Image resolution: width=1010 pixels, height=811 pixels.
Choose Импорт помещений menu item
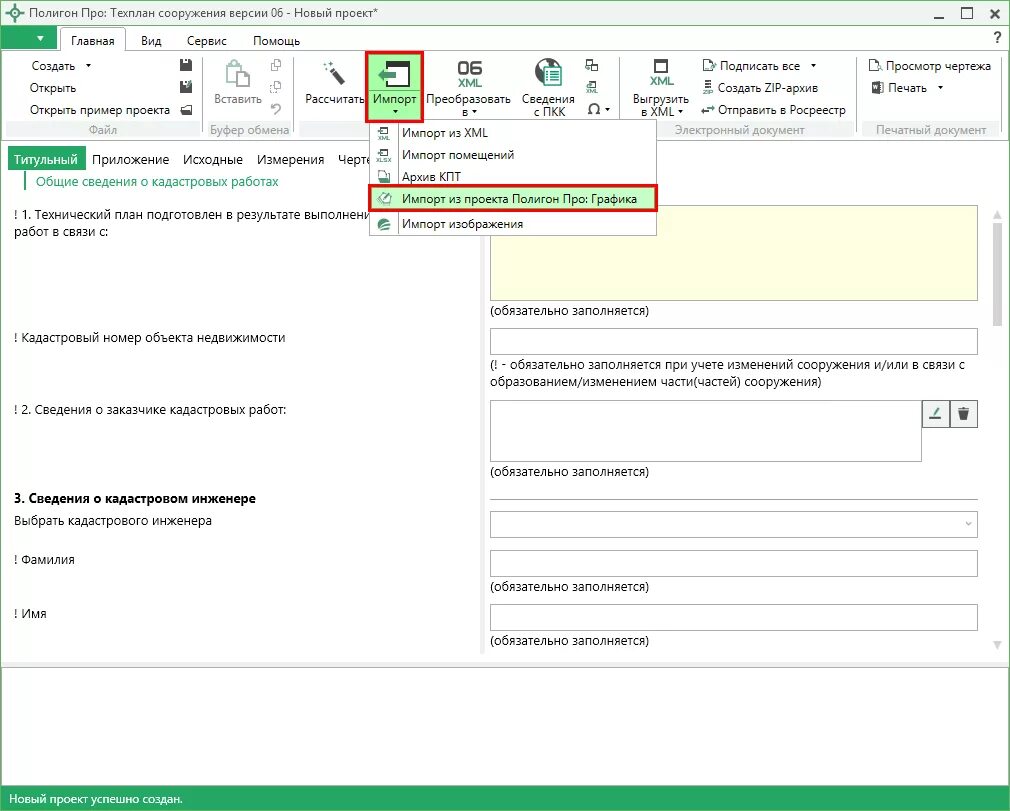click(513, 155)
